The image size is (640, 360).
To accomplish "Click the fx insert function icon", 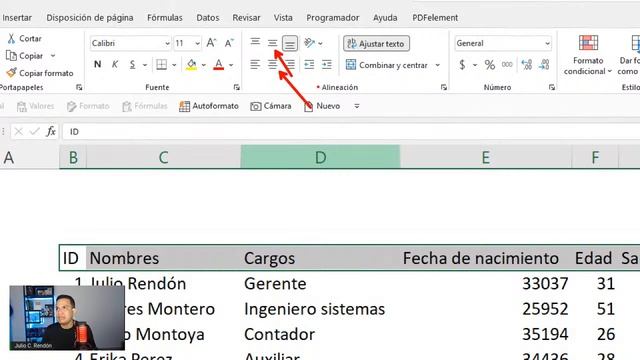I will (x=51, y=131).
